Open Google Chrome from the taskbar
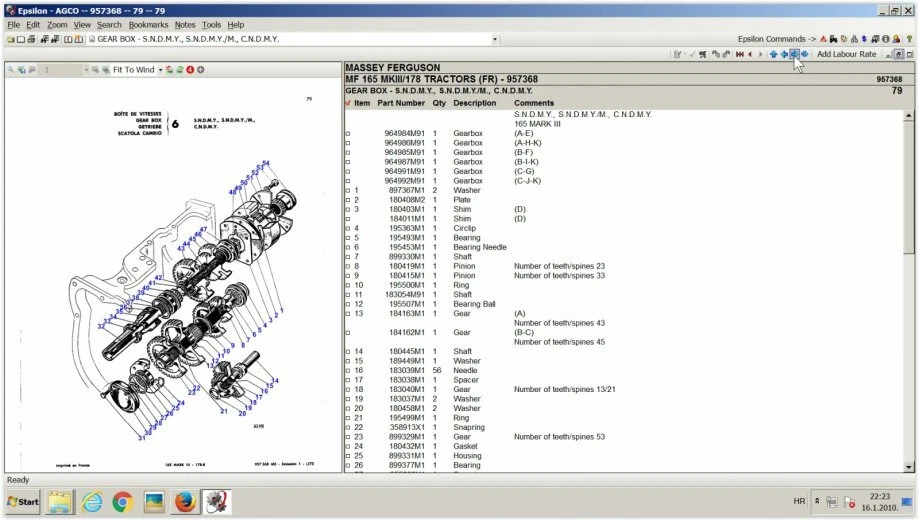 [122, 502]
